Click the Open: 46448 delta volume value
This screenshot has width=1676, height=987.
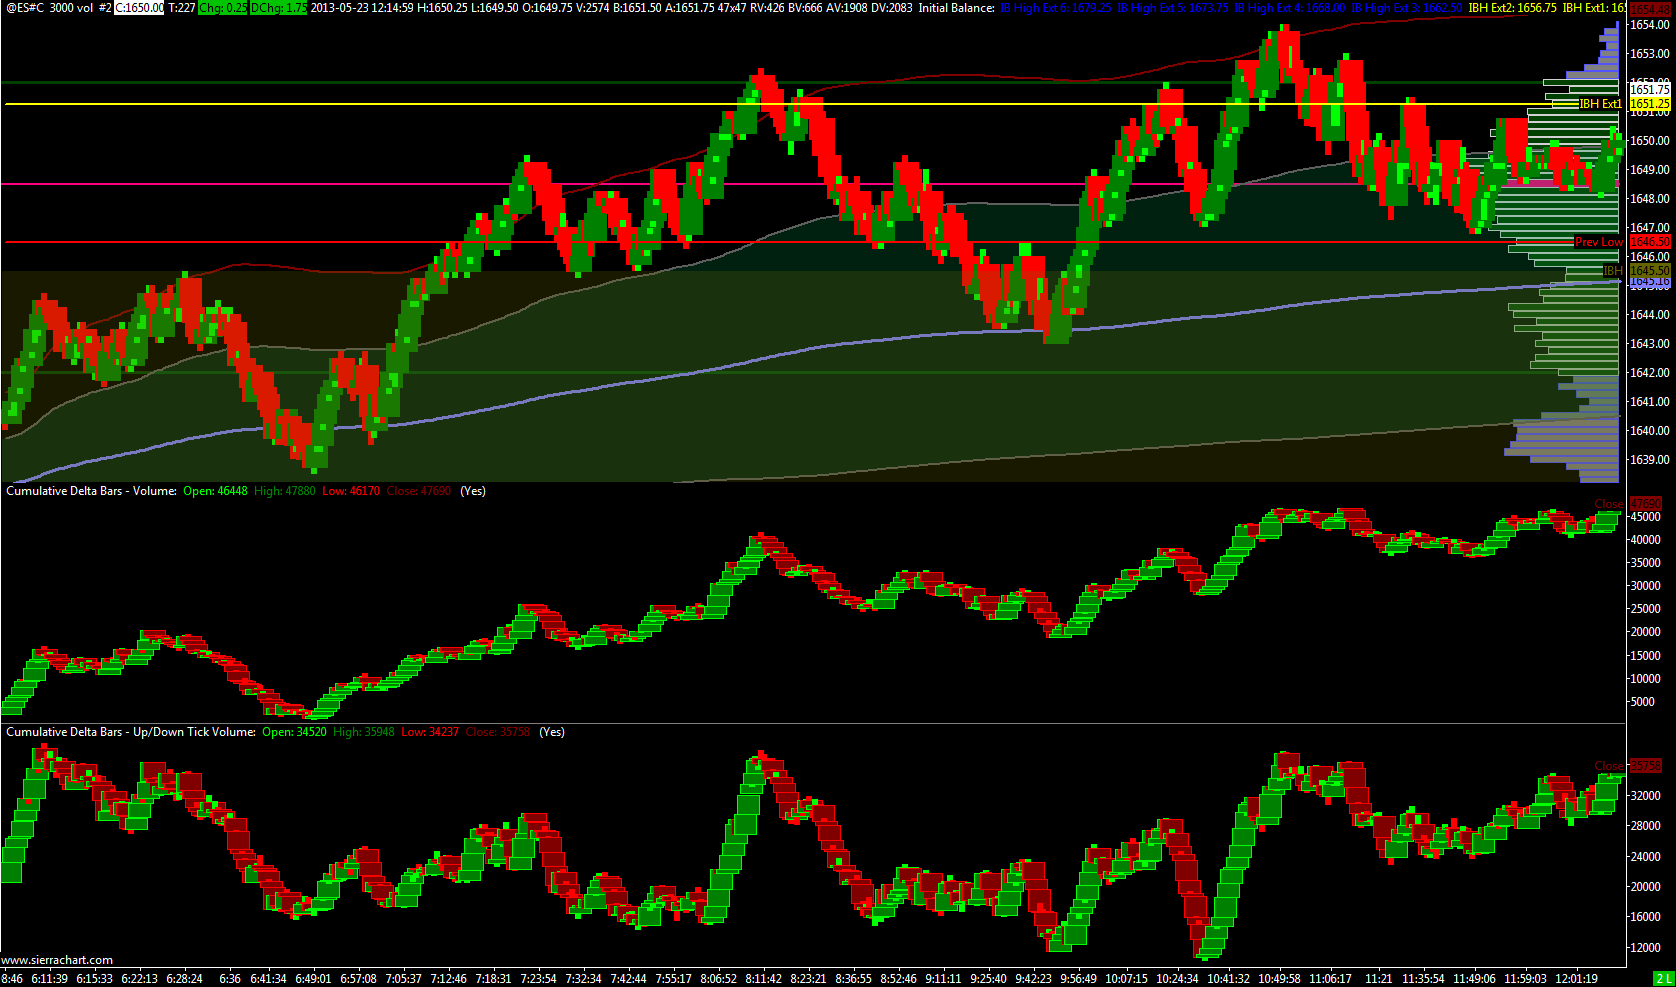(x=215, y=491)
